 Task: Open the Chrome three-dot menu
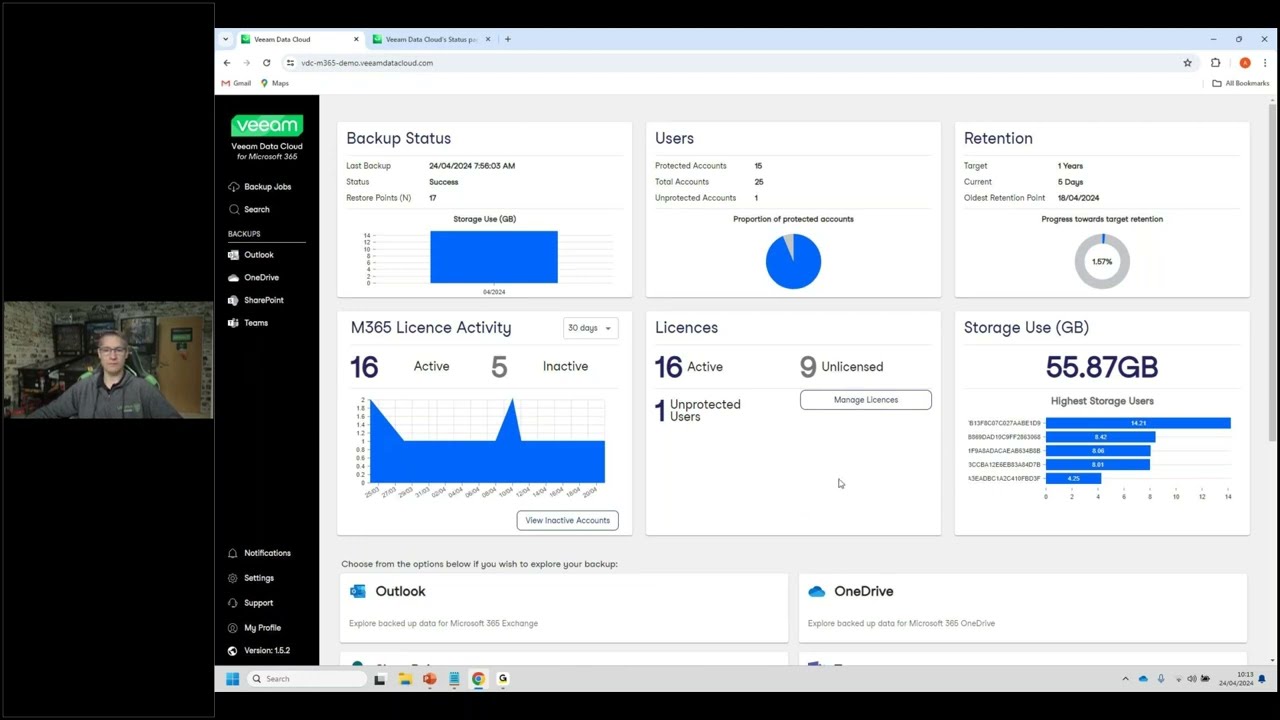1265,63
